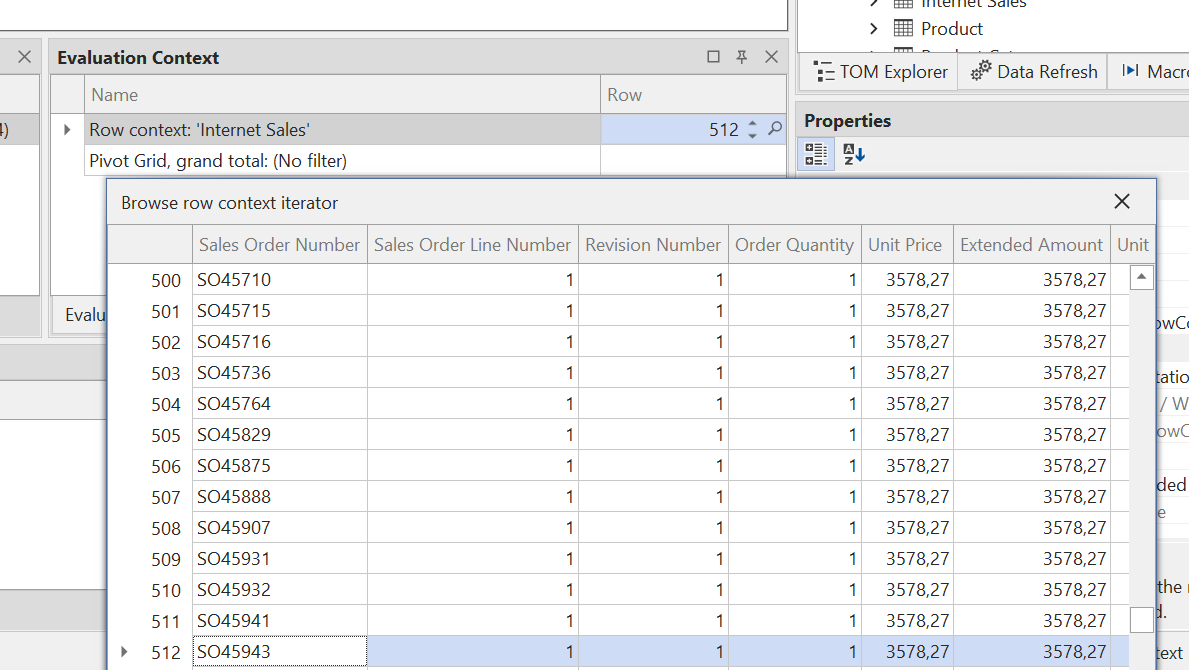Switch to the Data Refresh tab
Screen dimensions: 1189x670
pyautogui.click(x=1034, y=72)
